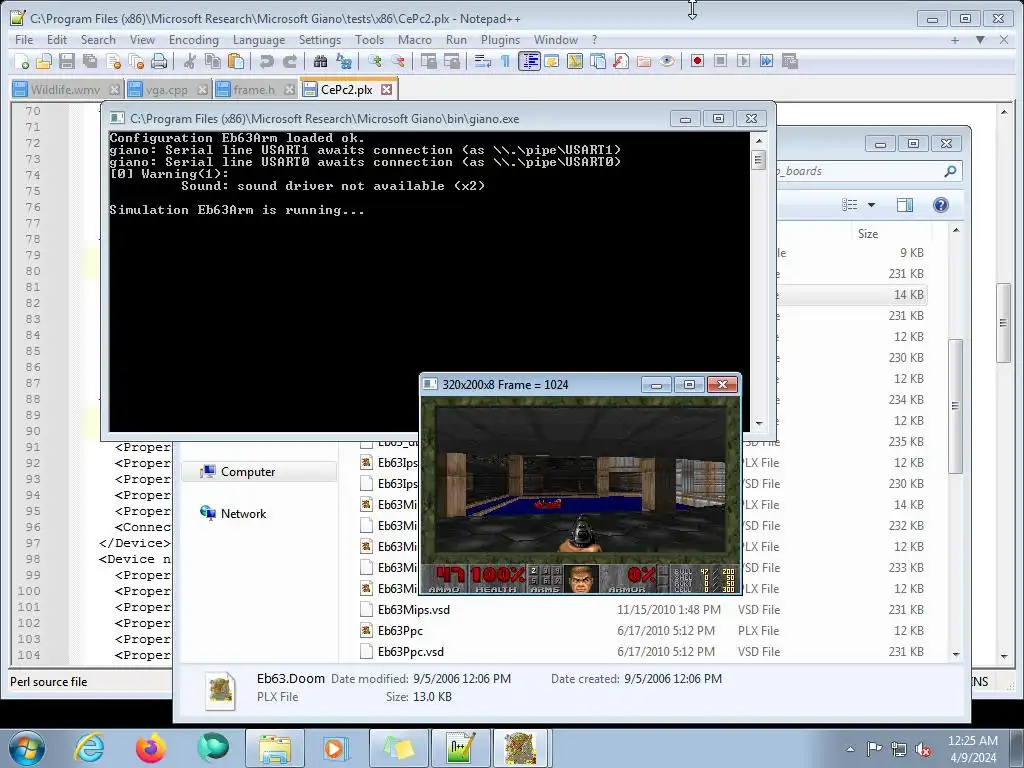Close the vga.cpp tab with its X
The width and height of the screenshot is (1024, 768).
tap(202, 89)
